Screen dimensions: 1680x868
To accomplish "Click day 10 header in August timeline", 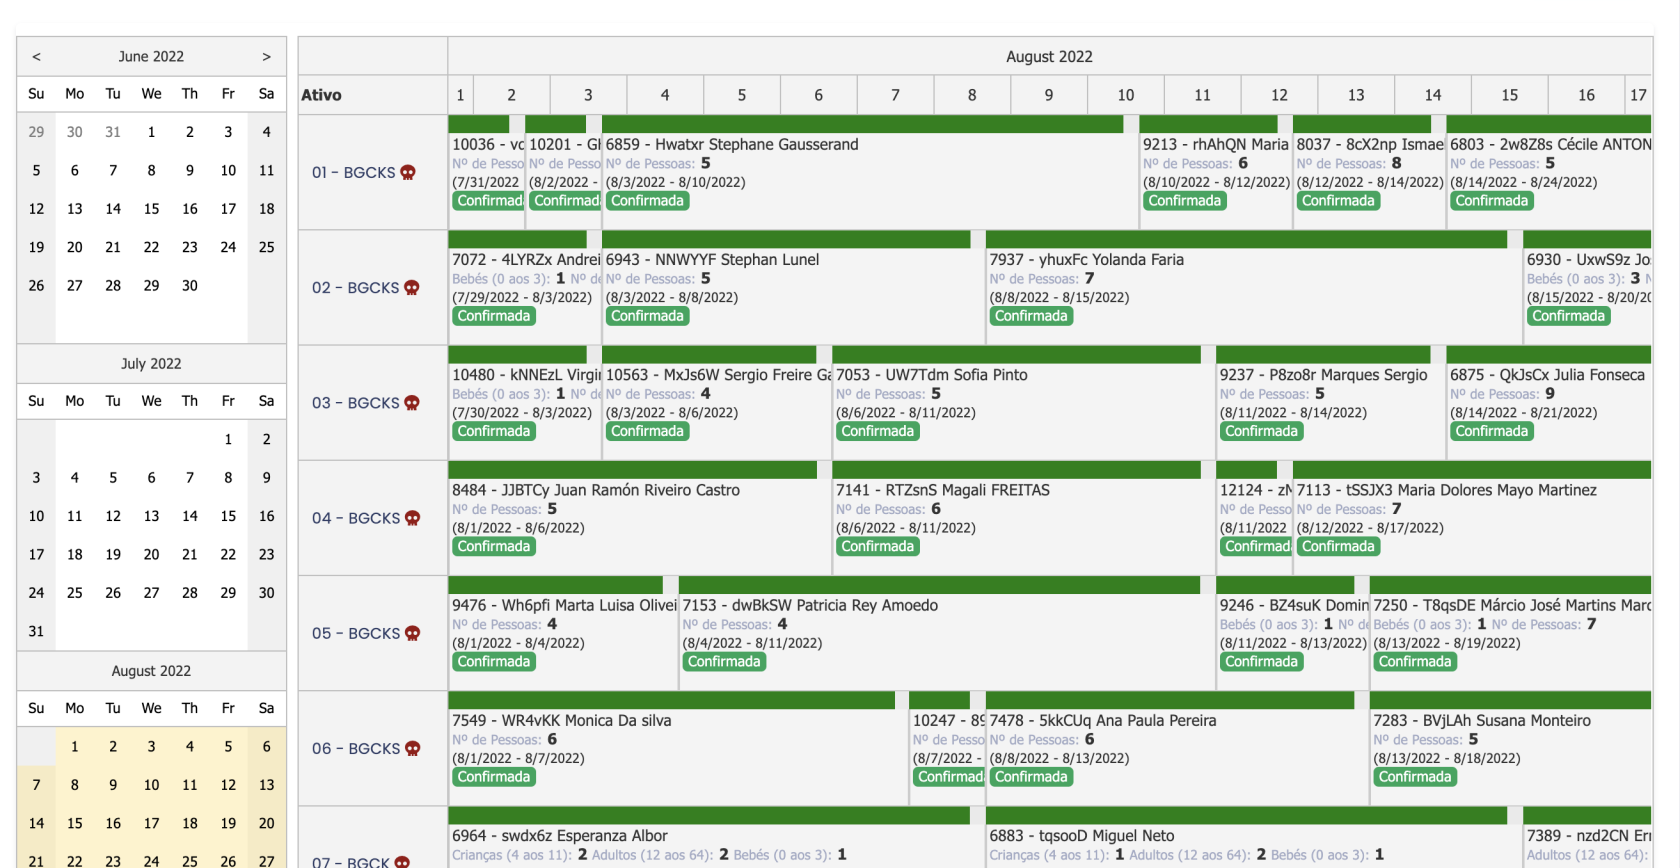I will pos(1126,95).
